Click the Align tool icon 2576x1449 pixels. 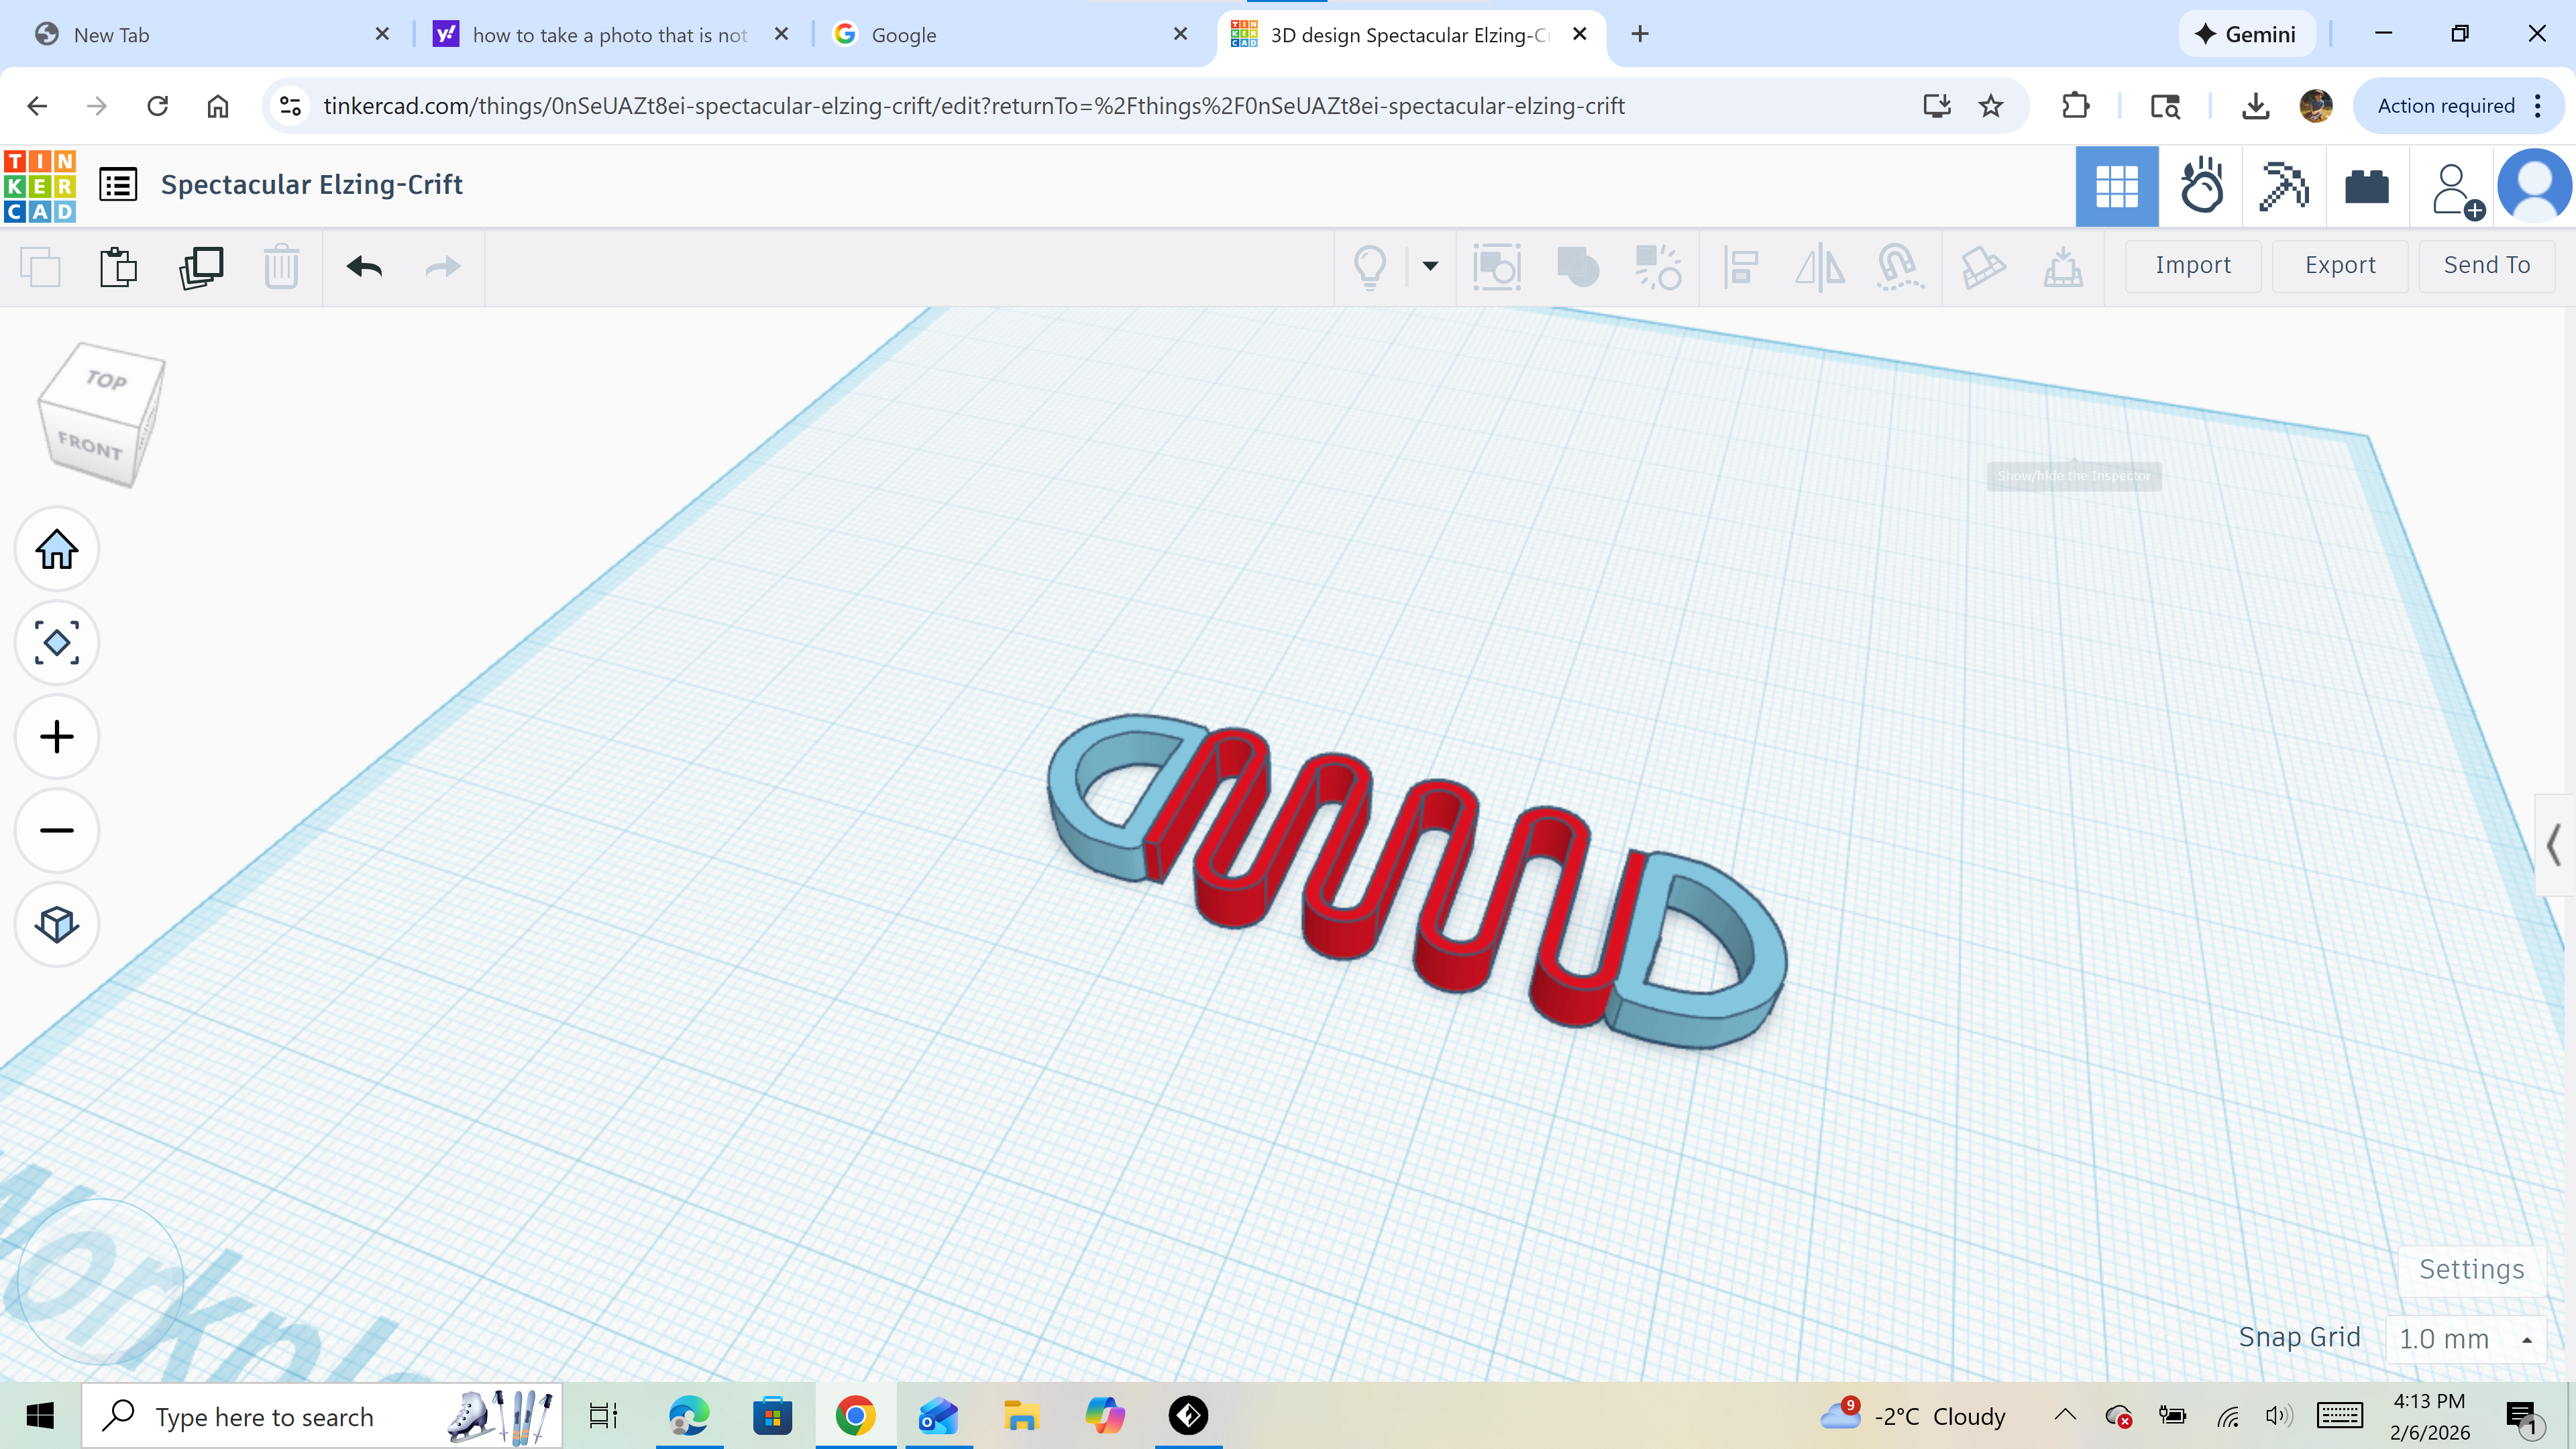point(1740,267)
